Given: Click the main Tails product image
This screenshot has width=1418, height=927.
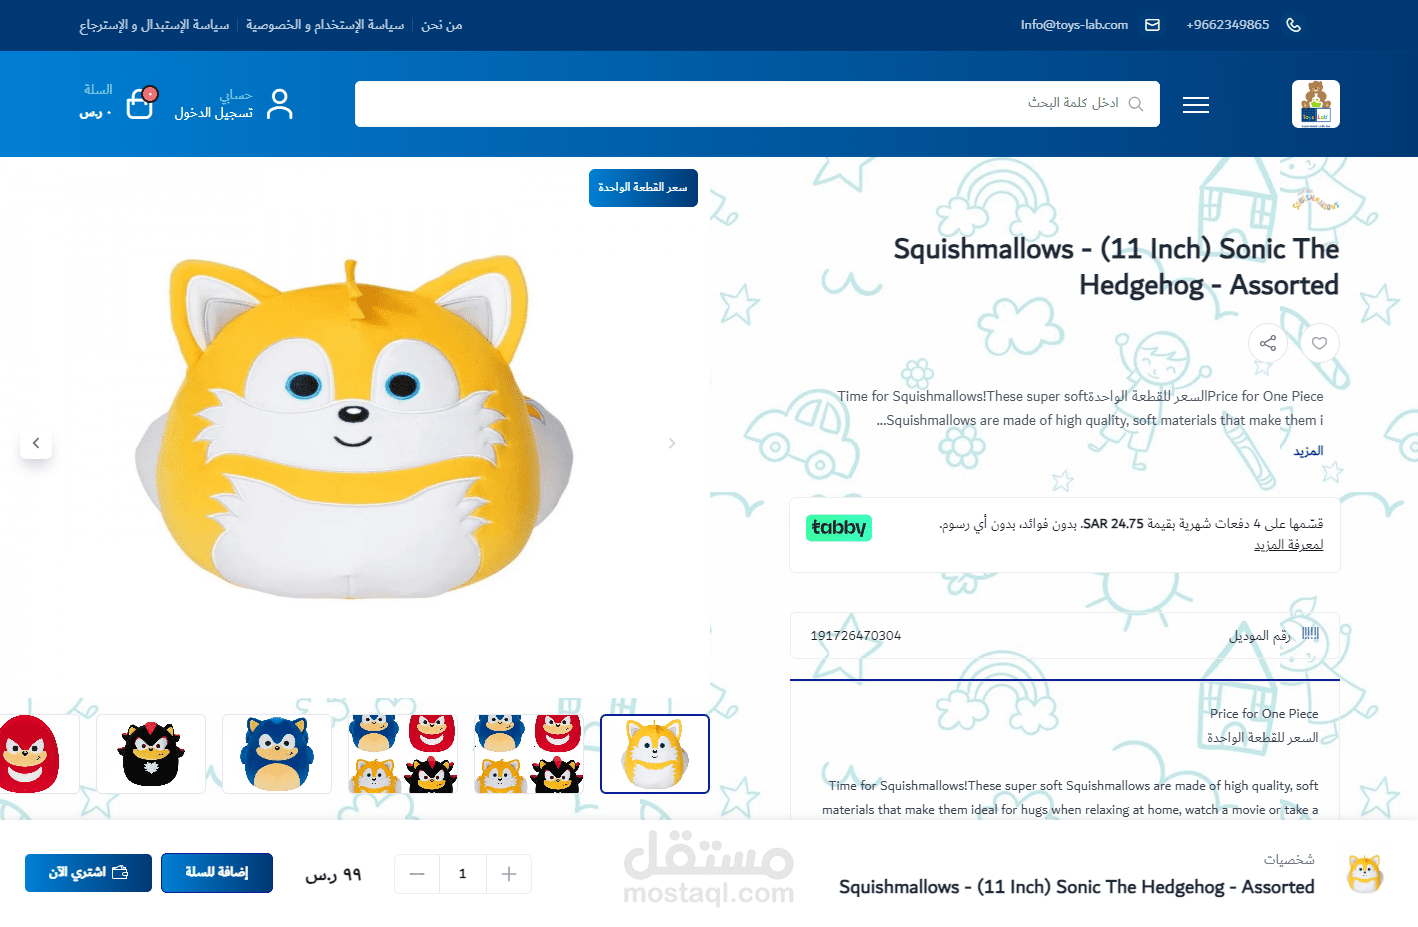Looking at the screenshot, I should point(354,428).
